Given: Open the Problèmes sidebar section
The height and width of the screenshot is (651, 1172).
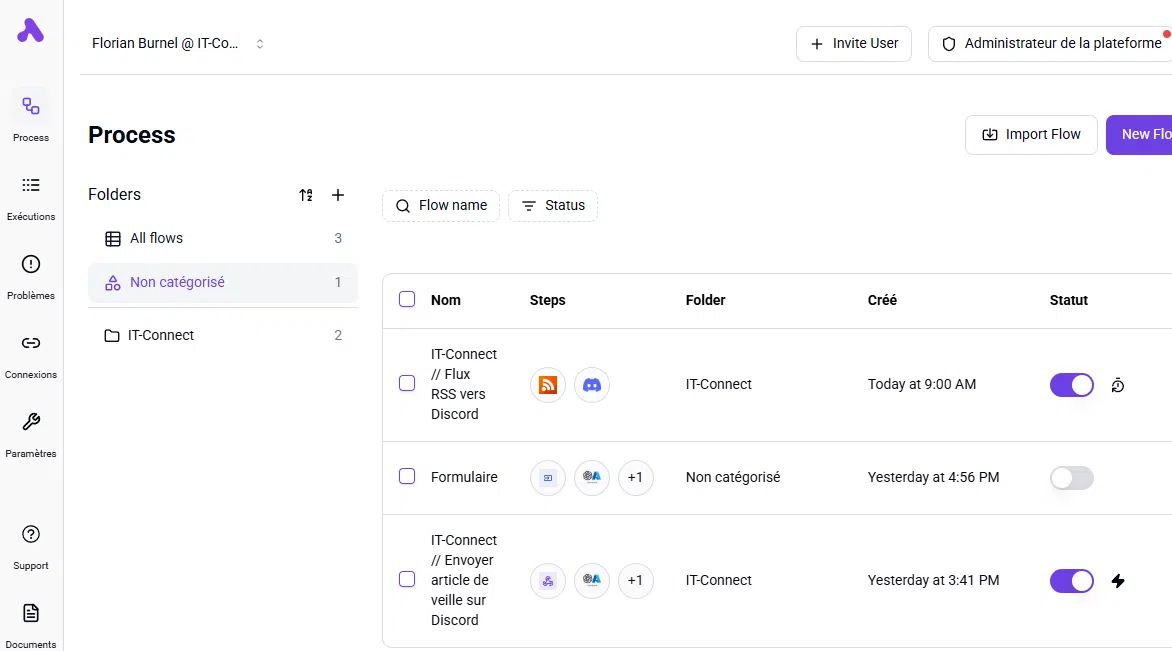Looking at the screenshot, I should click(31, 275).
